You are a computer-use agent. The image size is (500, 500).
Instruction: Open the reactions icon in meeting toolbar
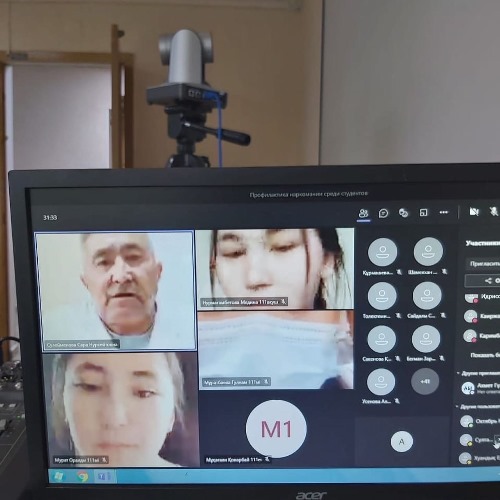(403, 213)
